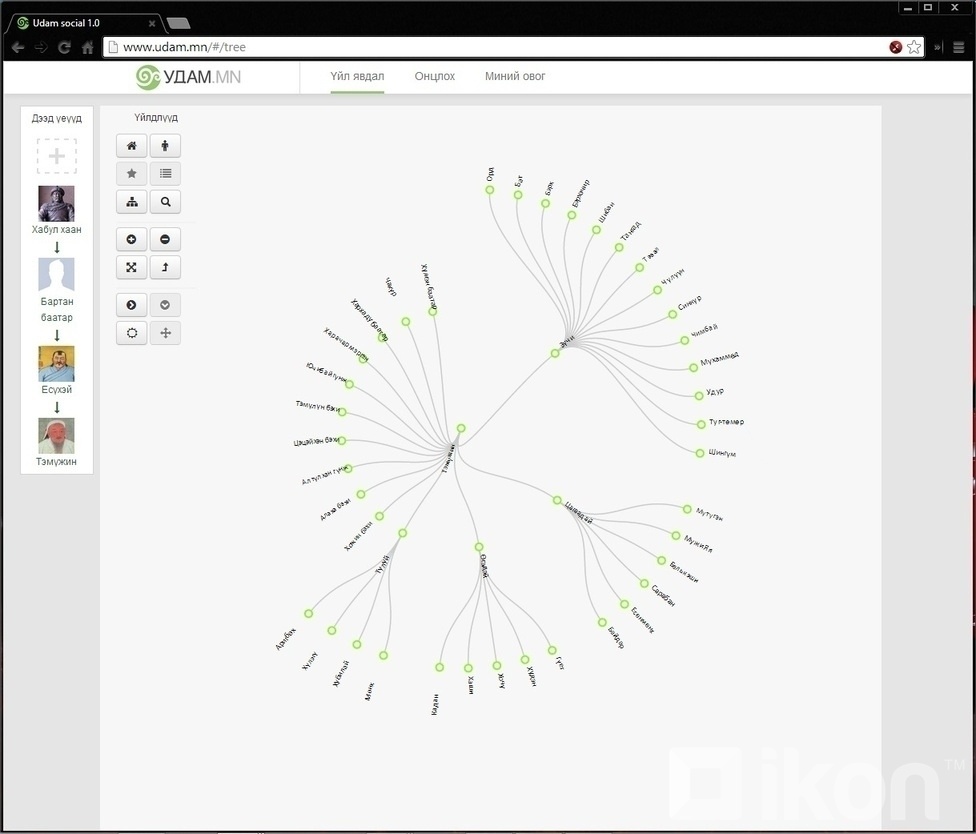Switch to the Миний овог tab

(515, 76)
